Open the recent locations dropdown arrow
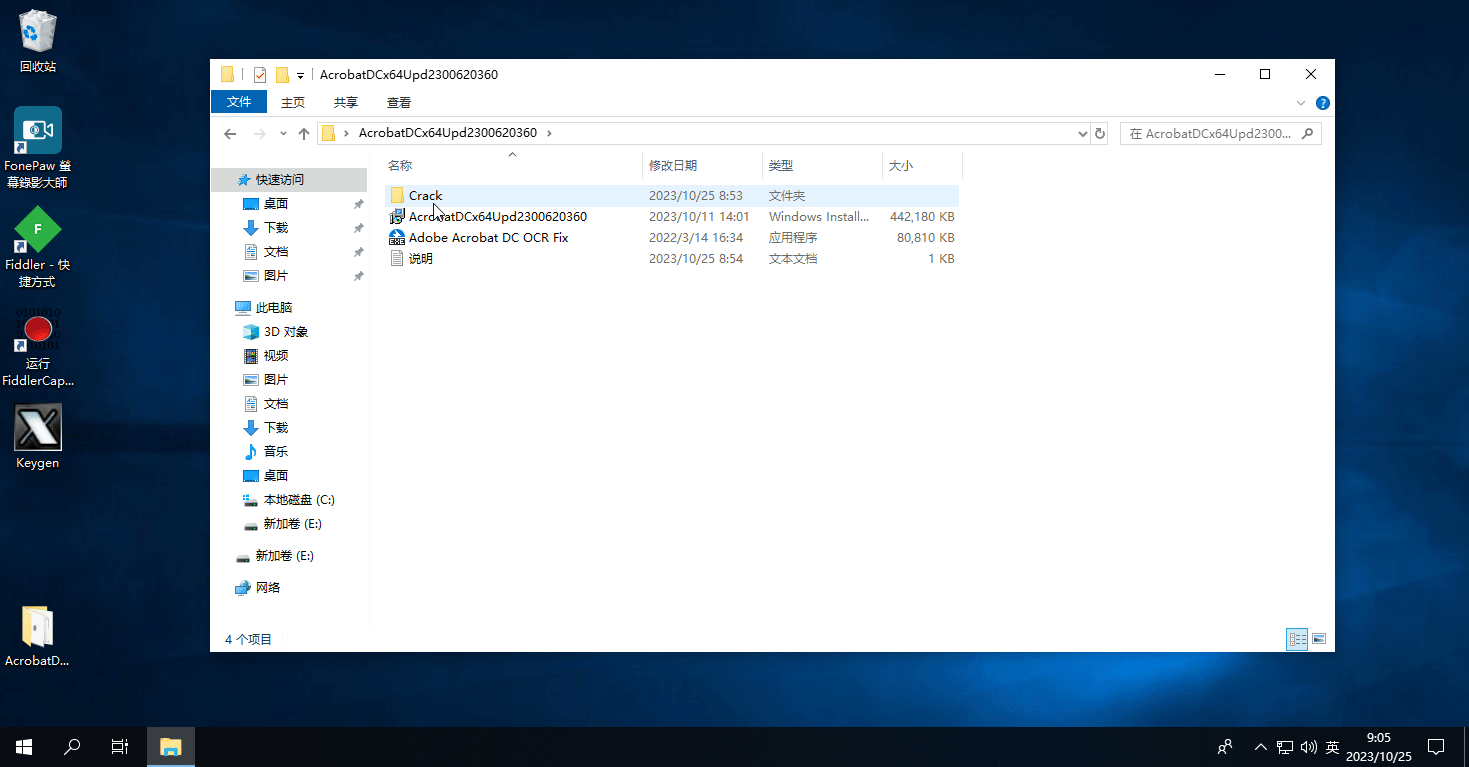This screenshot has height=767, width=1469. coord(283,133)
